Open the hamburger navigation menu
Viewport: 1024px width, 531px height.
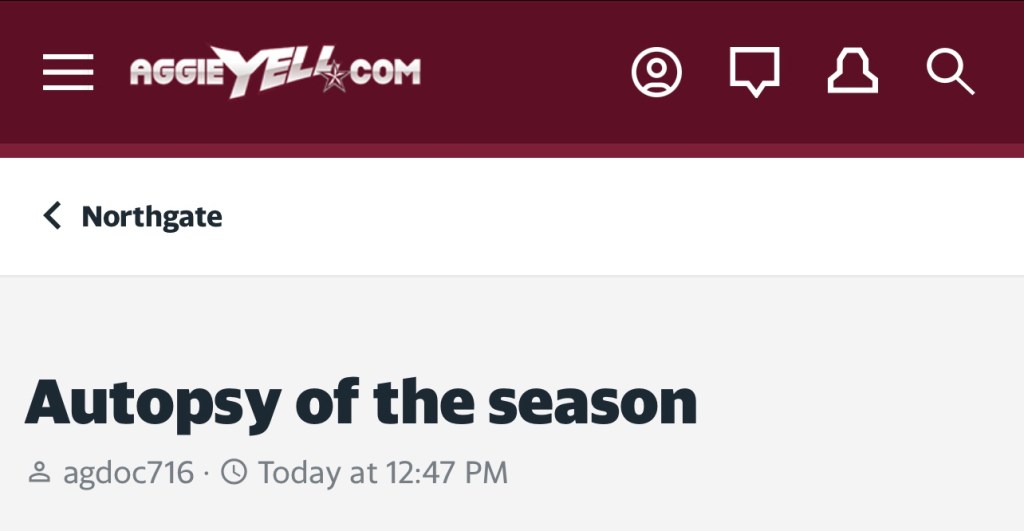pyautogui.click(x=68, y=73)
